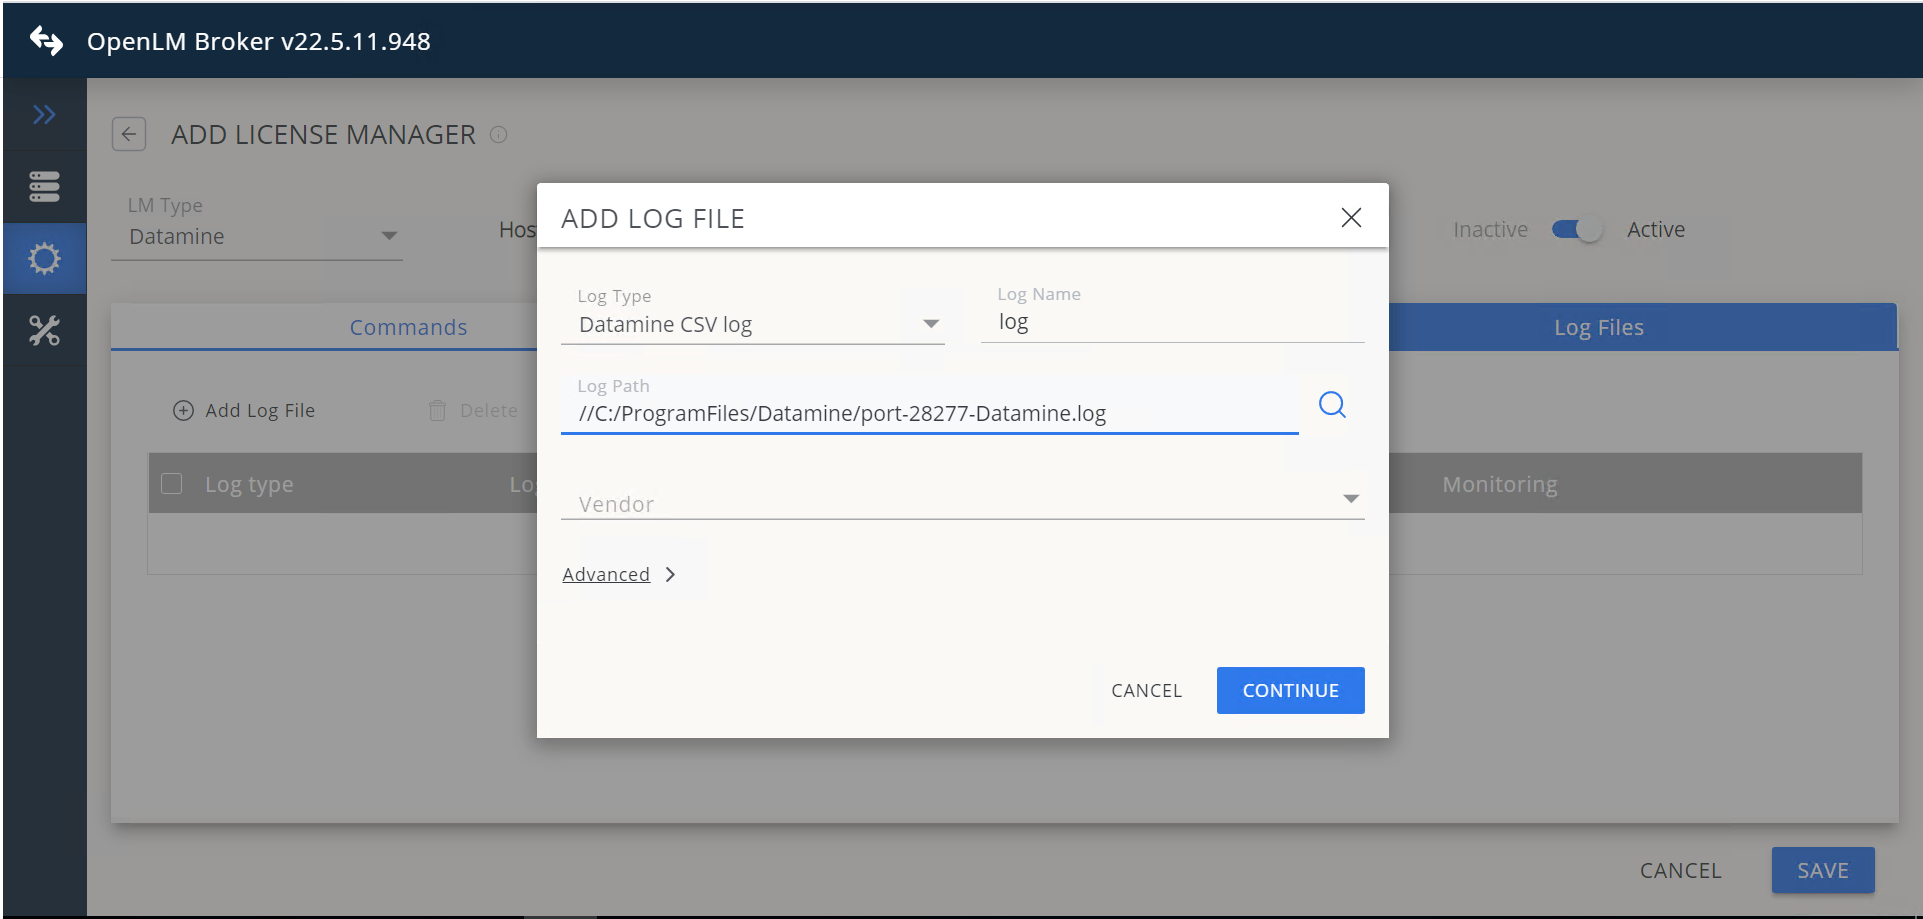Switch to the Commands tab
This screenshot has width=1923, height=919.
pos(408,327)
